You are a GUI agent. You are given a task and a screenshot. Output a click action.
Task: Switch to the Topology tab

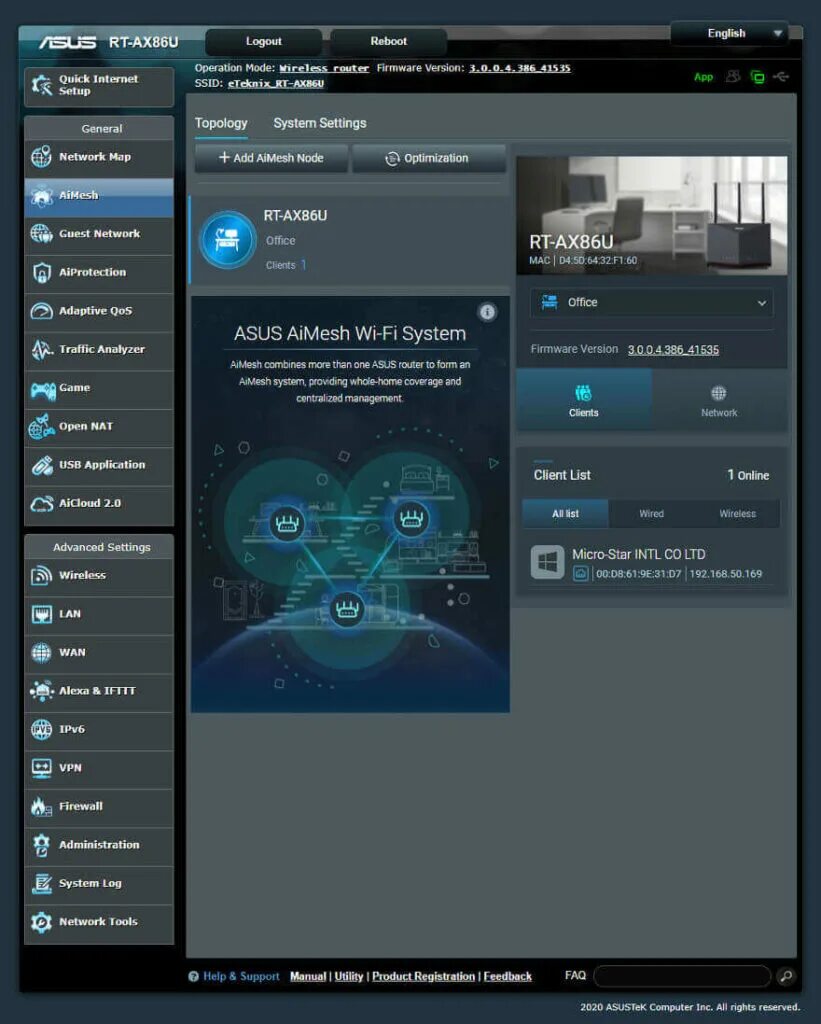click(x=221, y=123)
